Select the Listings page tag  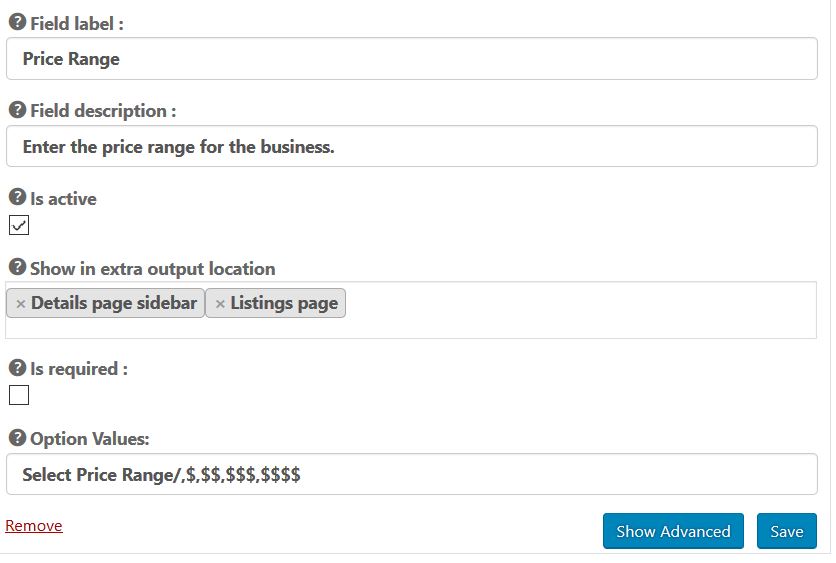pyautogui.click(x=284, y=303)
